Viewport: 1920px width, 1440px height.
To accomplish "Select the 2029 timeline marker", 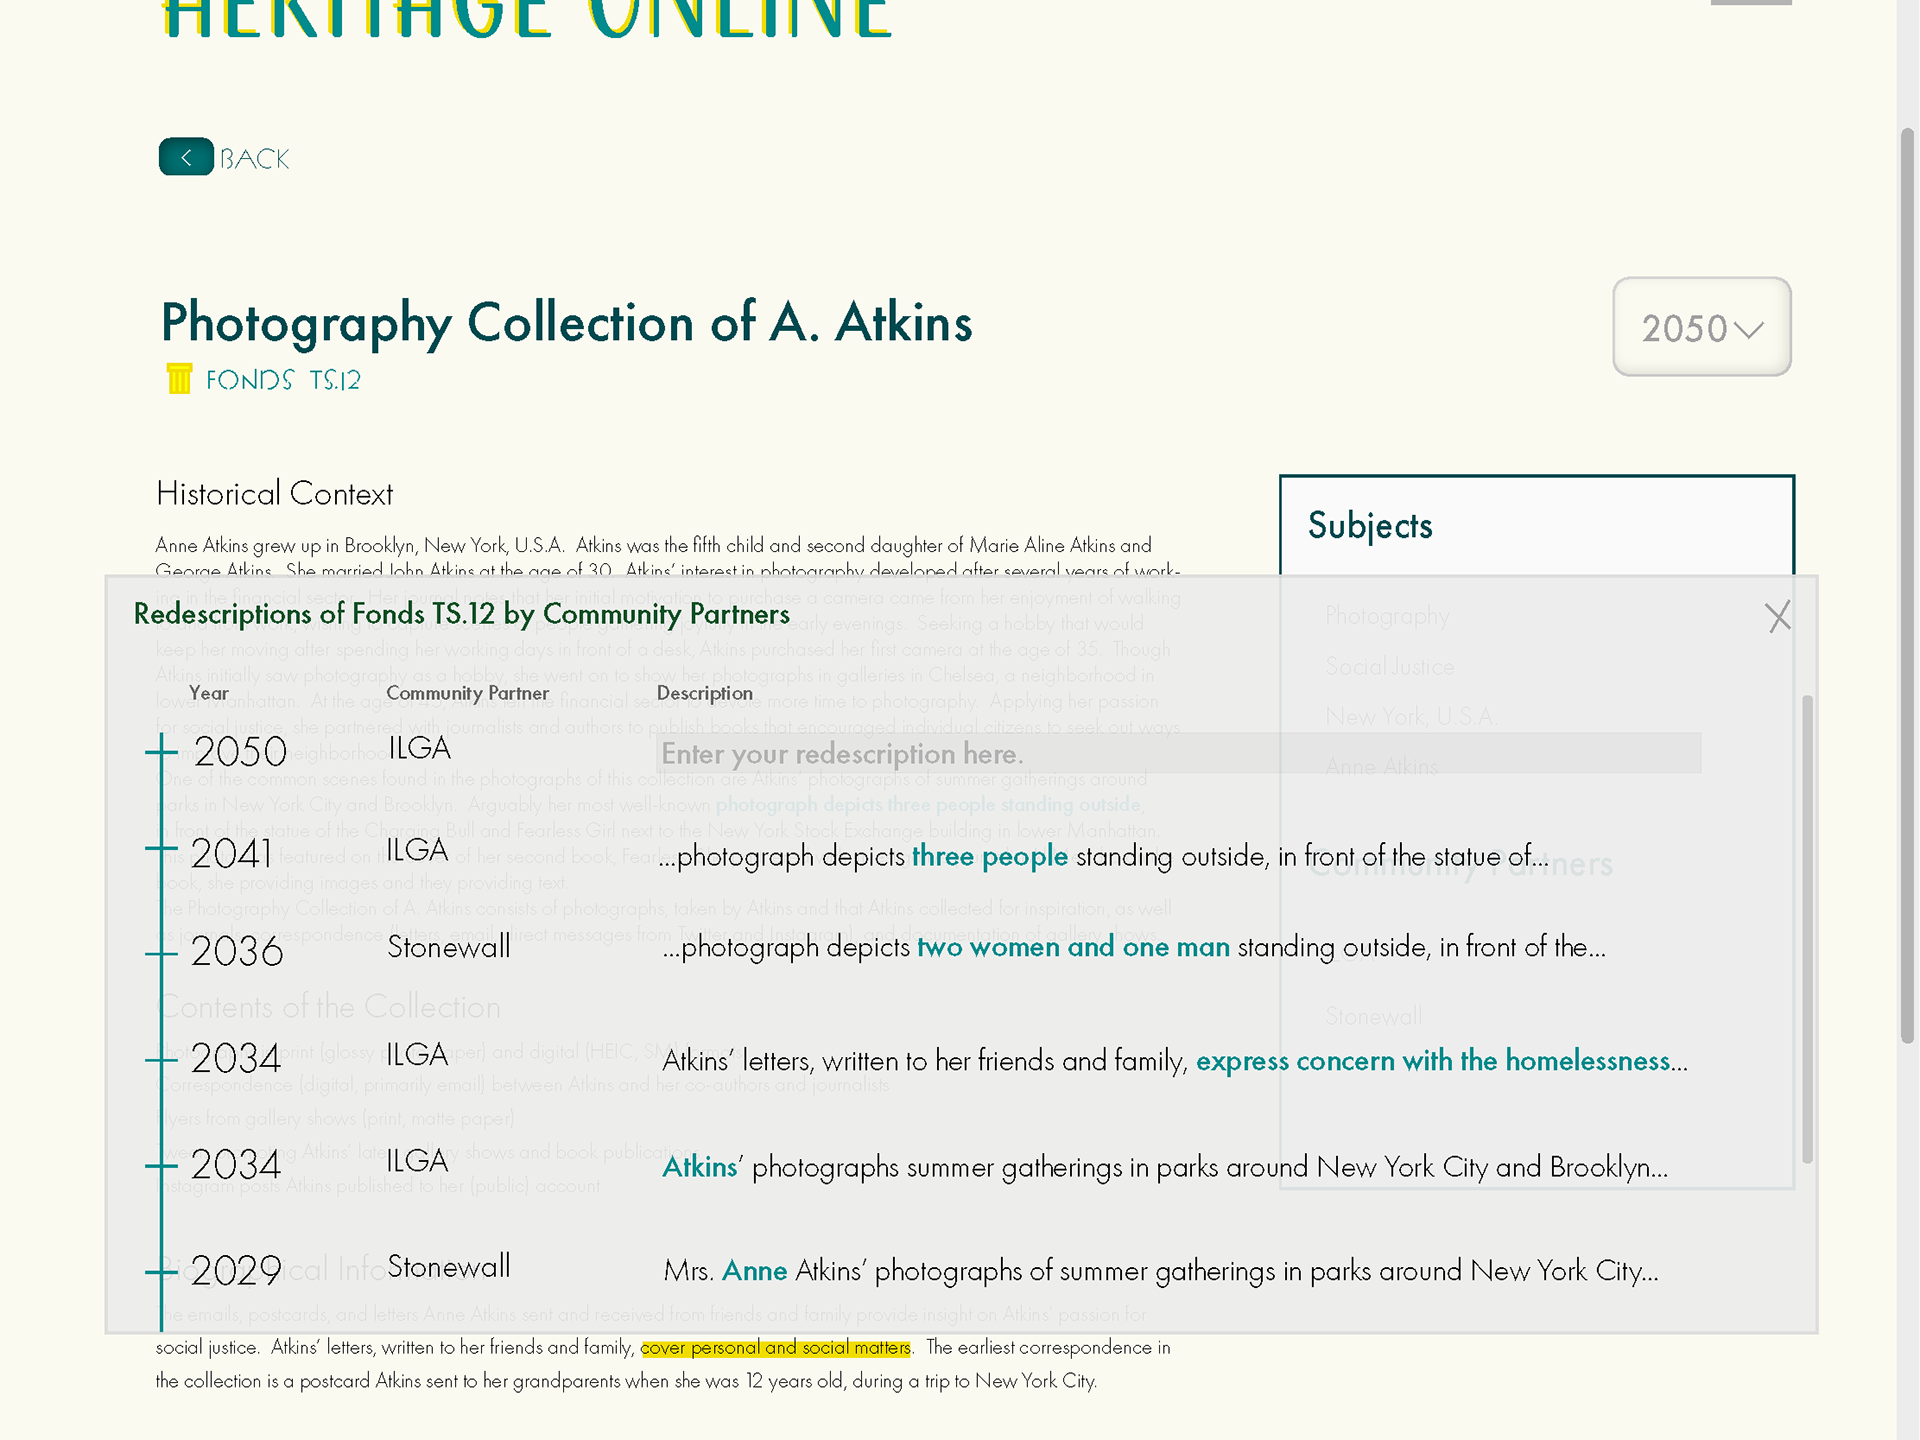I will pyautogui.click(x=161, y=1272).
